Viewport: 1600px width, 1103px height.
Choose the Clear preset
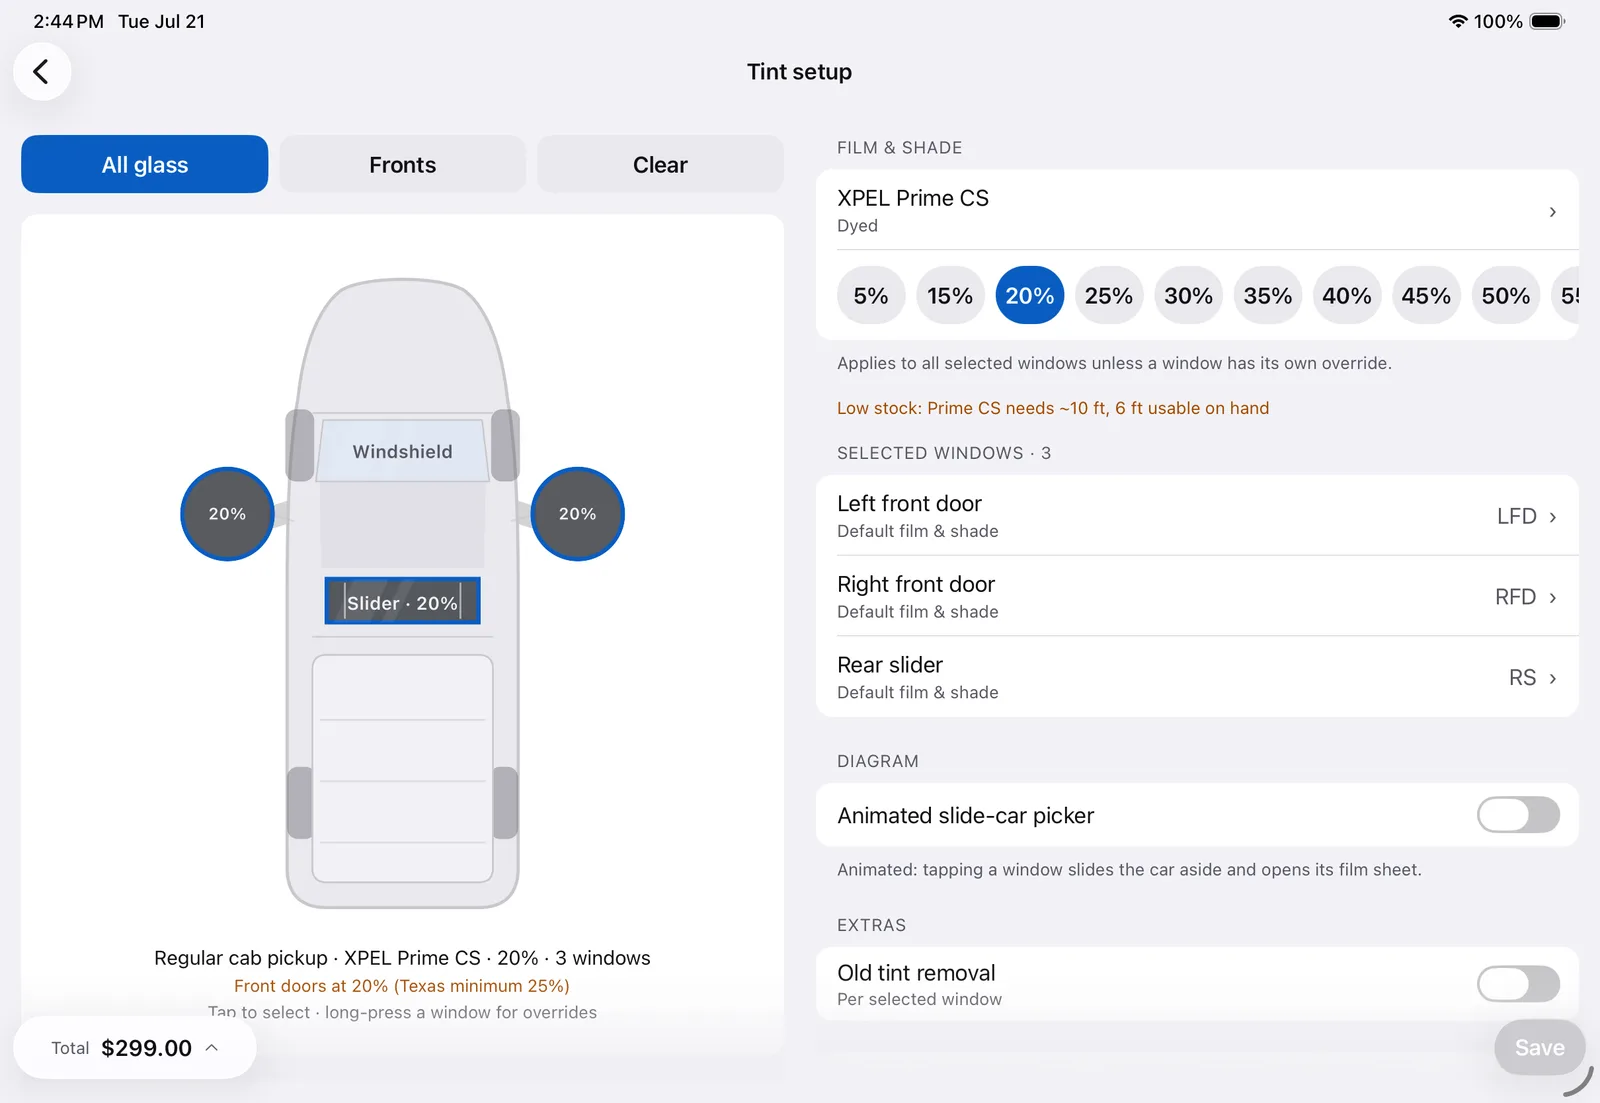(660, 164)
